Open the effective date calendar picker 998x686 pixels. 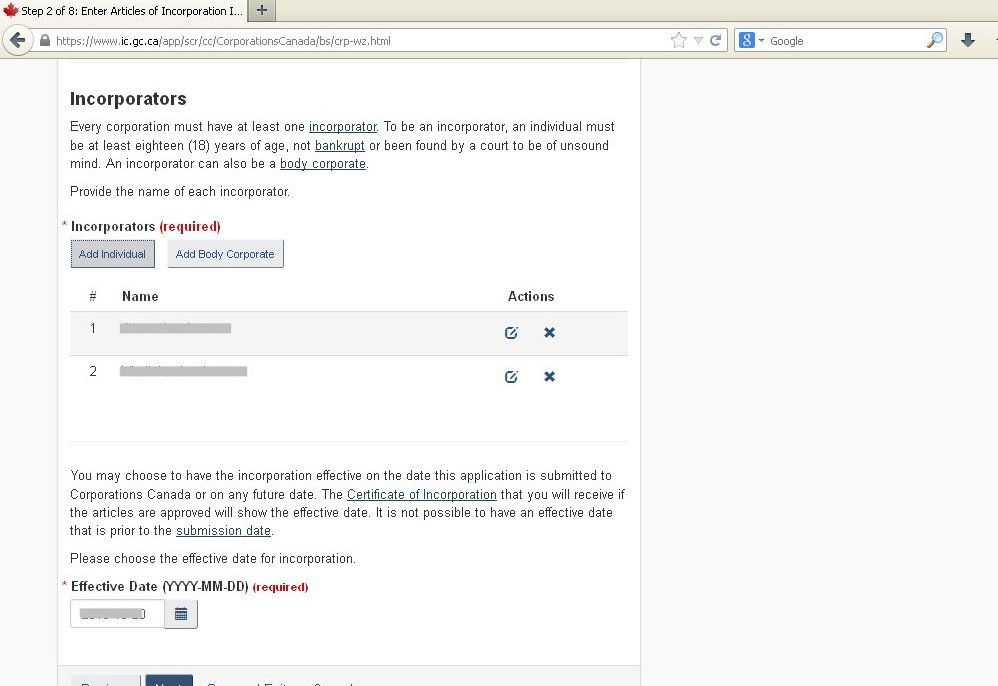click(181, 614)
